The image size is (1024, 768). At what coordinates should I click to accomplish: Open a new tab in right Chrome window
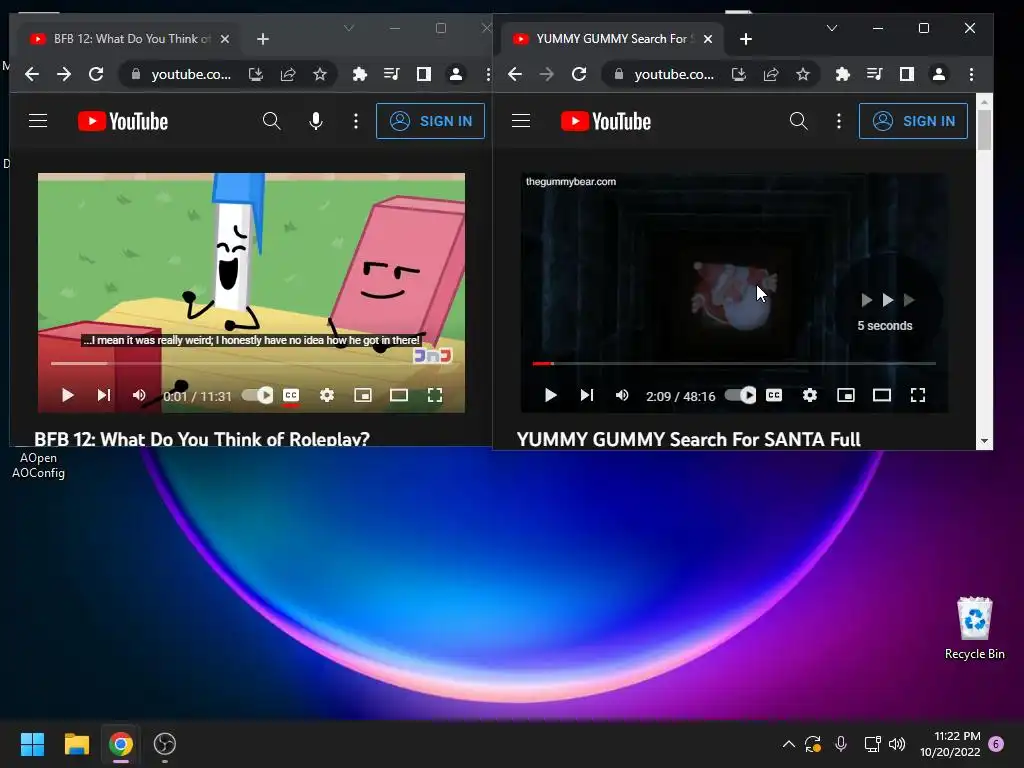pos(746,39)
